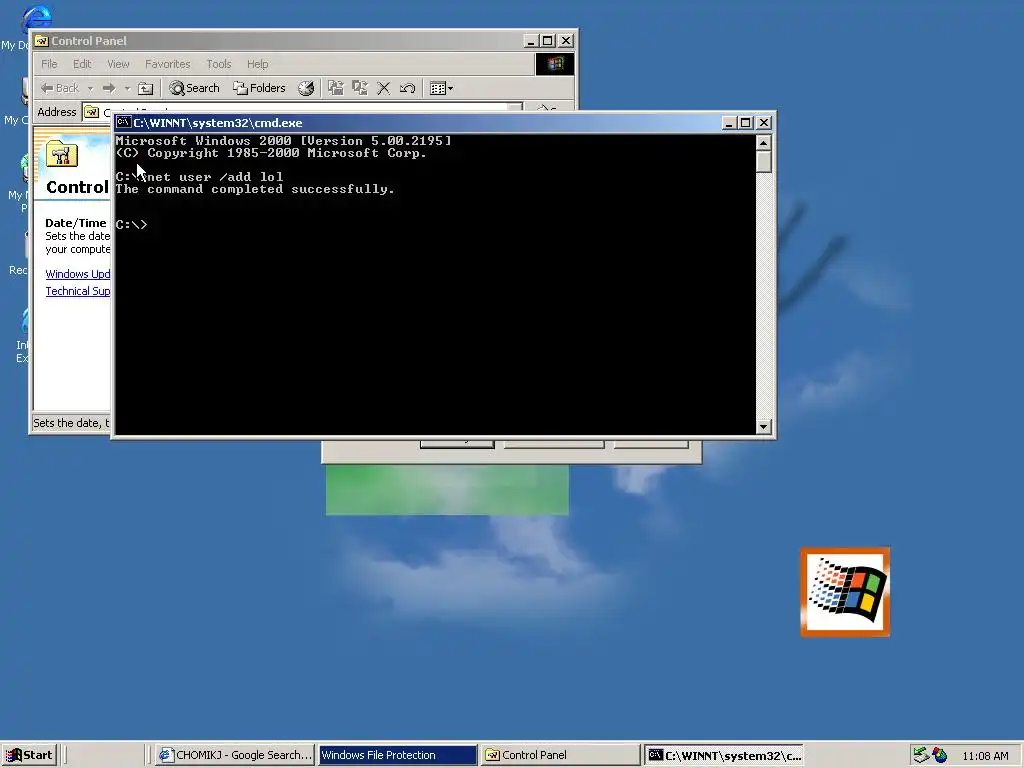Screen dimensions: 1024x768
Task: Click cmd scrollbar up arrow
Action: tap(763, 142)
